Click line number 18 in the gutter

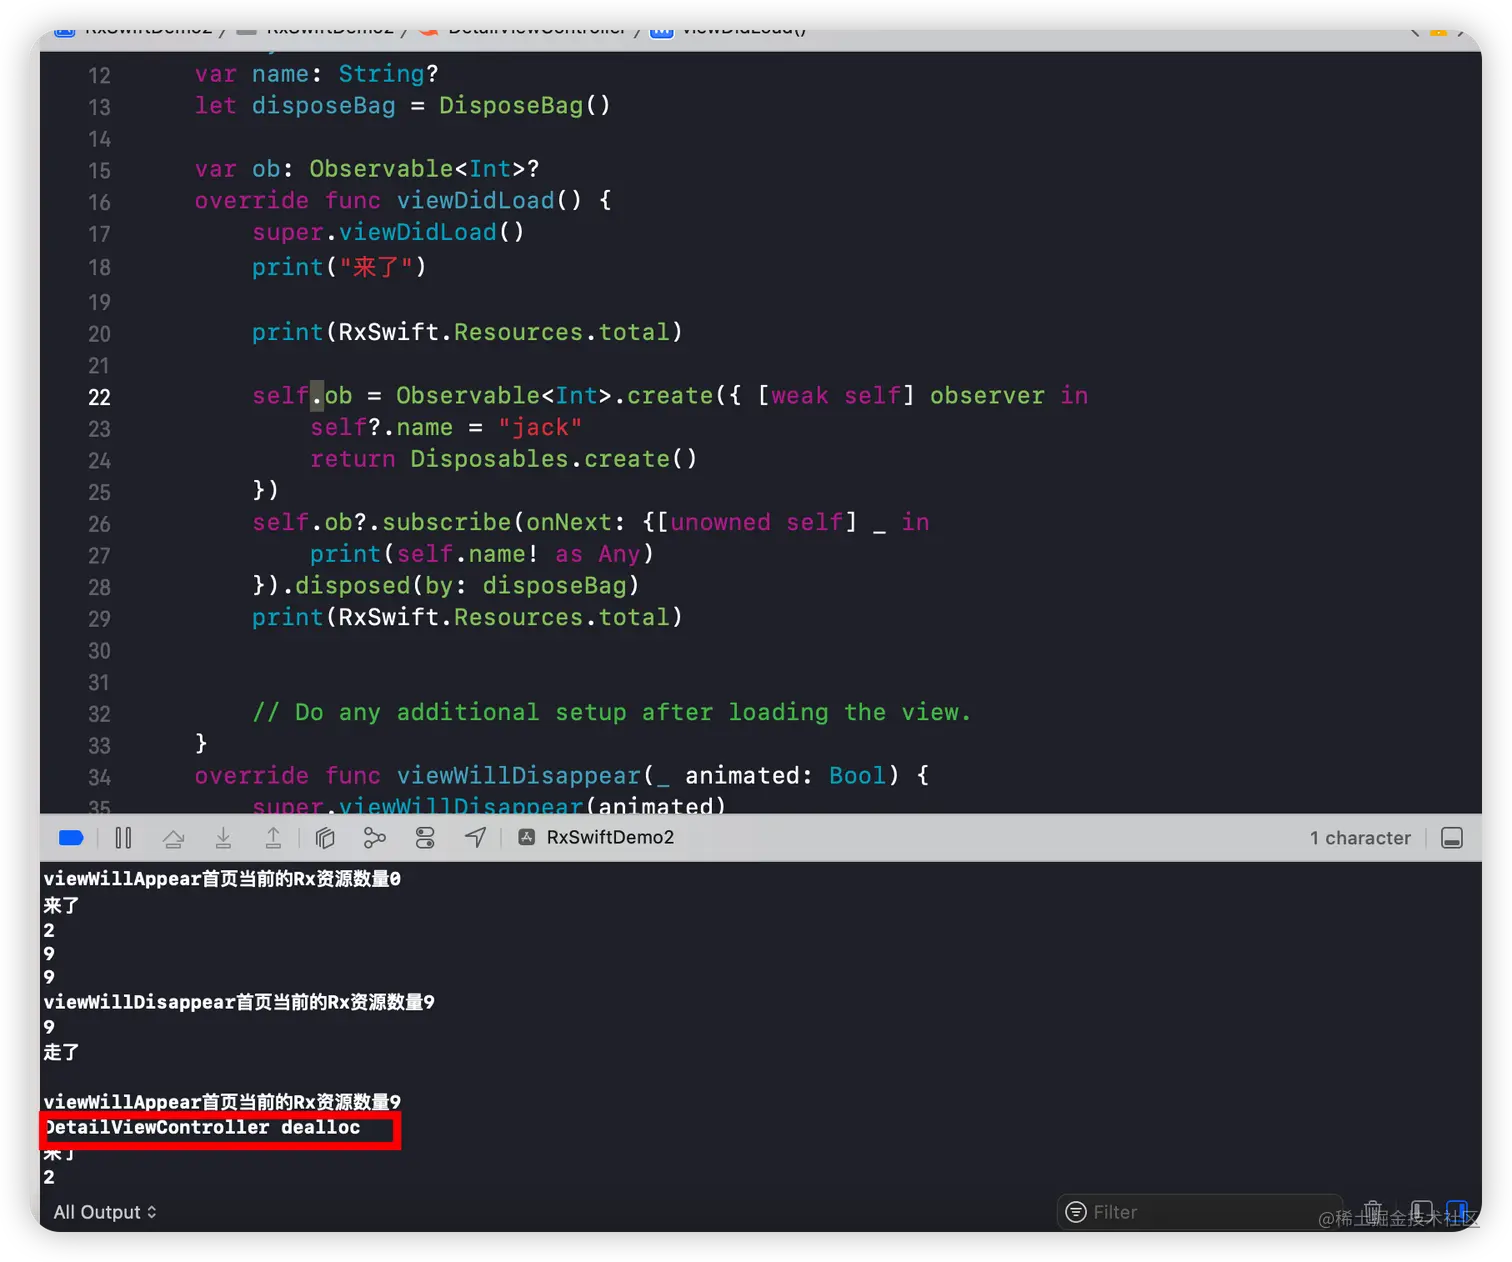tap(99, 268)
